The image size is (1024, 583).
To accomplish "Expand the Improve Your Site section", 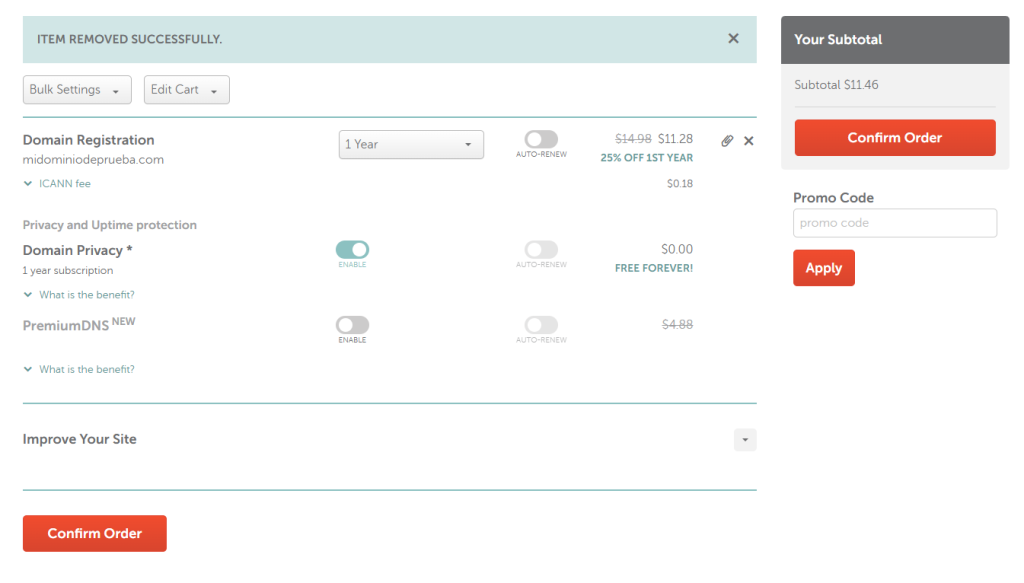I will click(745, 440).
